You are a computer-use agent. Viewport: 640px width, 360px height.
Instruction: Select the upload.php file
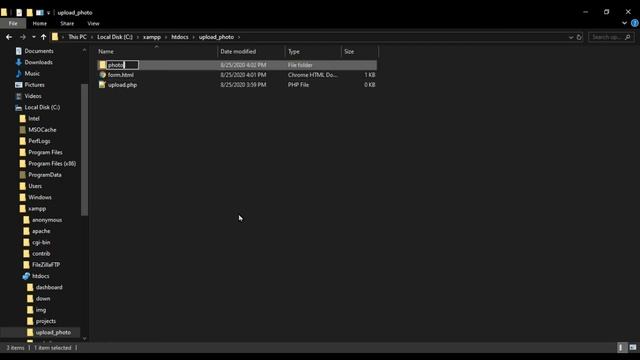coord(122,85)
